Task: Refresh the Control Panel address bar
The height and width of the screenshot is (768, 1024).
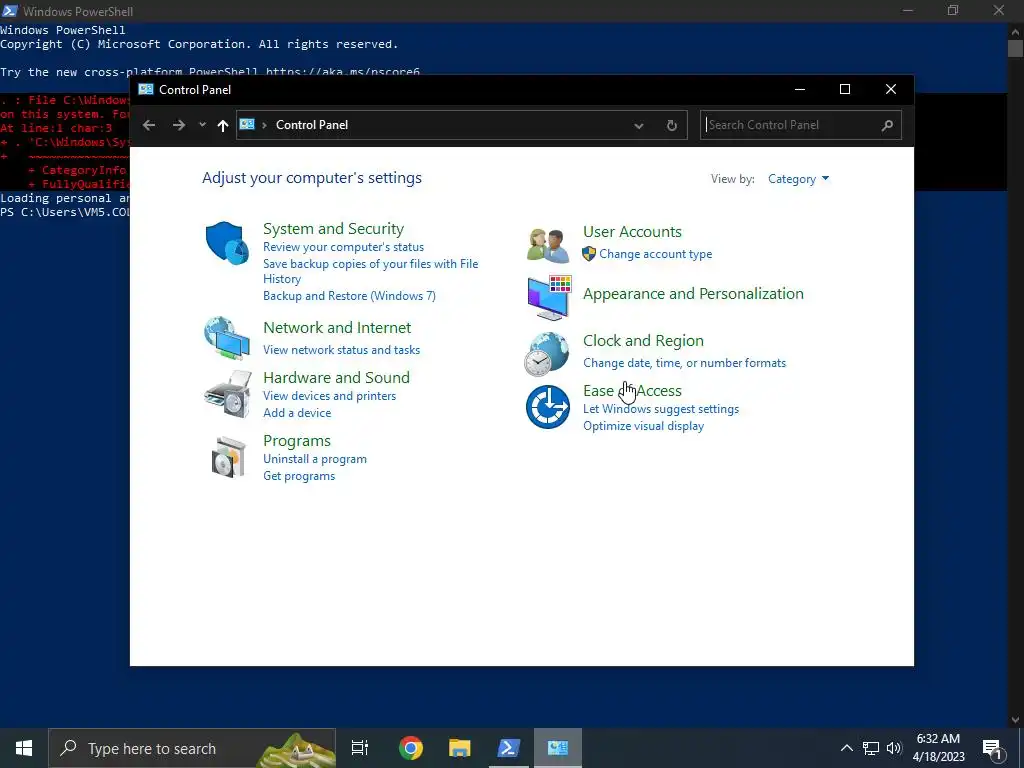Action: tap(671, 125)
